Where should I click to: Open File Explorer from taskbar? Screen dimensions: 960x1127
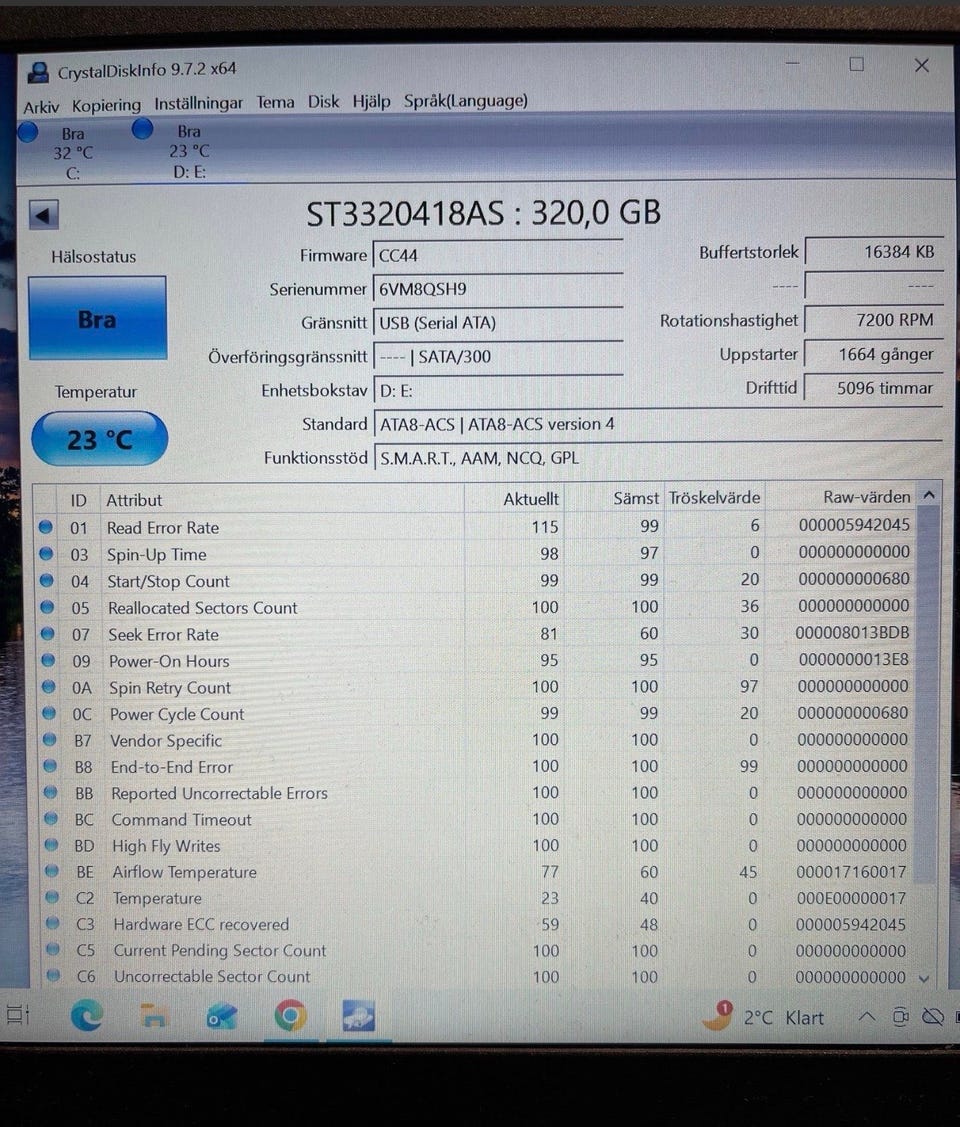153,1016
